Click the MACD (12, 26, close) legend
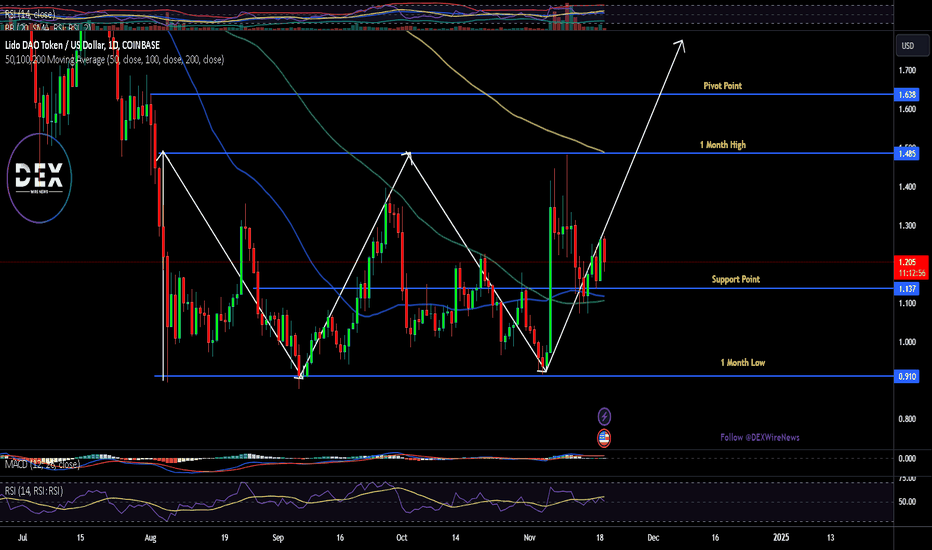The width and height of the screenshot is (932, 550). (42, 464)
